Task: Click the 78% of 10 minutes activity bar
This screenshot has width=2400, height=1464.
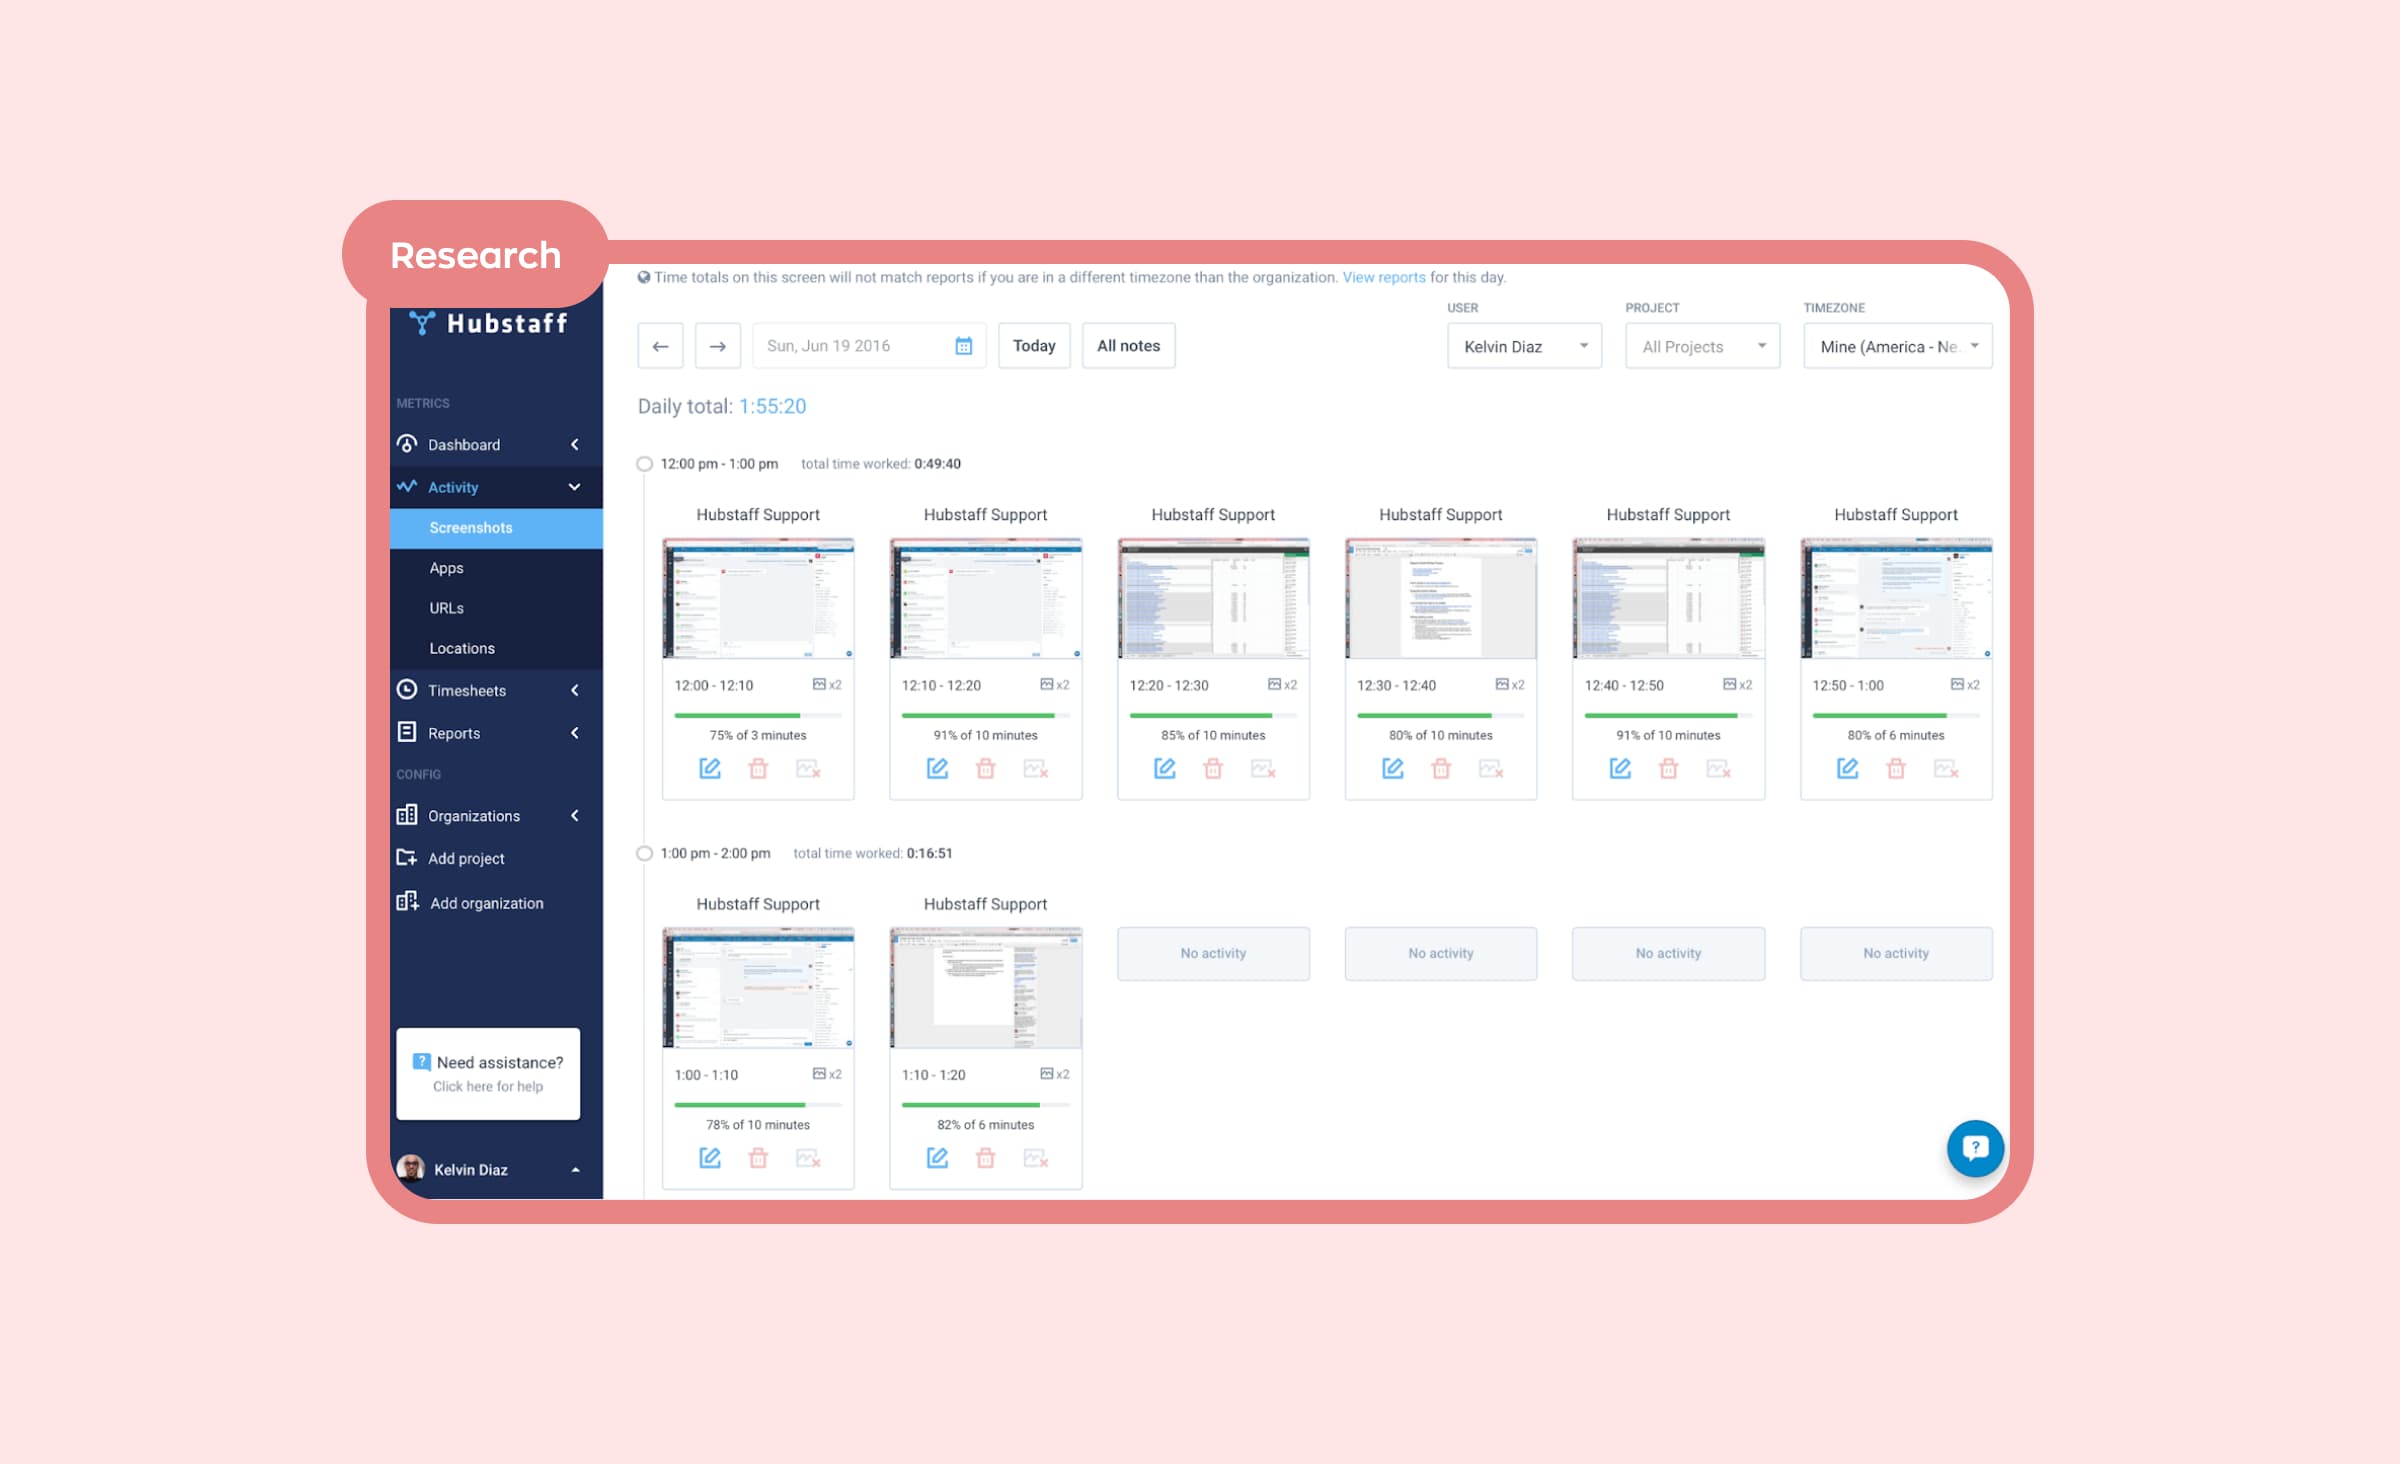Action: click(758, 1105)
